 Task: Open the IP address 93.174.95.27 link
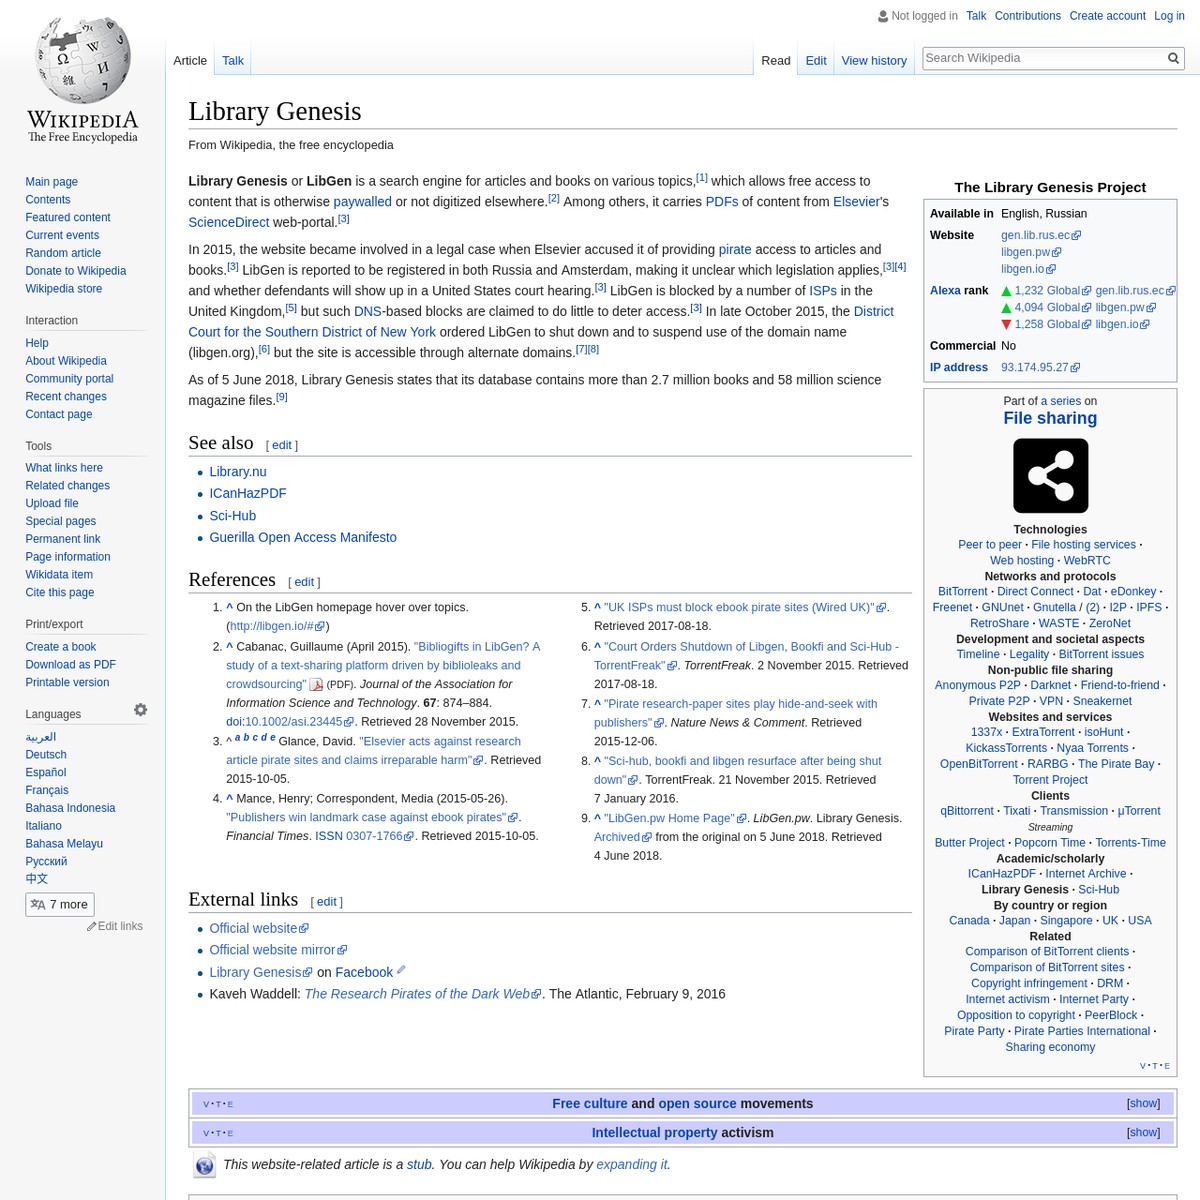(x=1040, y=368)
